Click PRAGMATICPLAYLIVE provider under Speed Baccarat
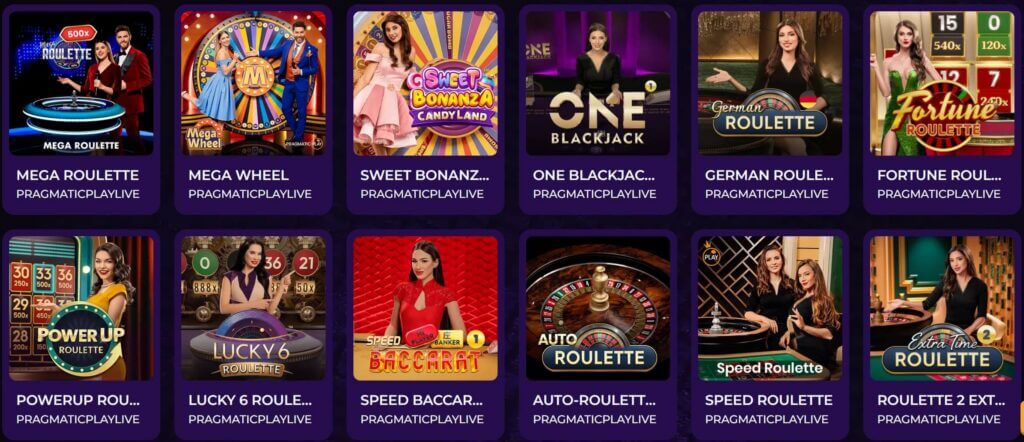 coord(422,419)
